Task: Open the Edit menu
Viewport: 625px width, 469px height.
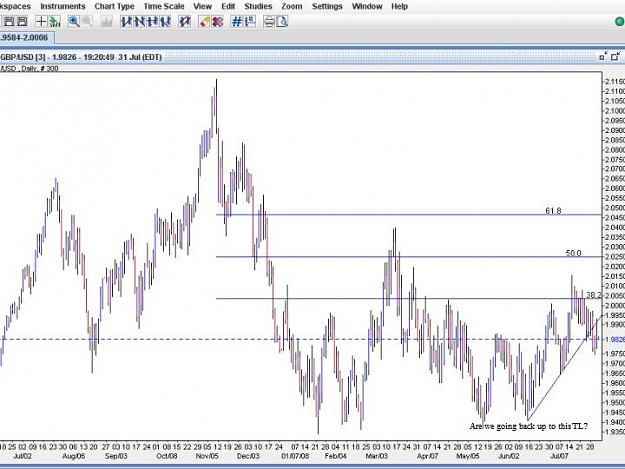Action: (228, 6)
